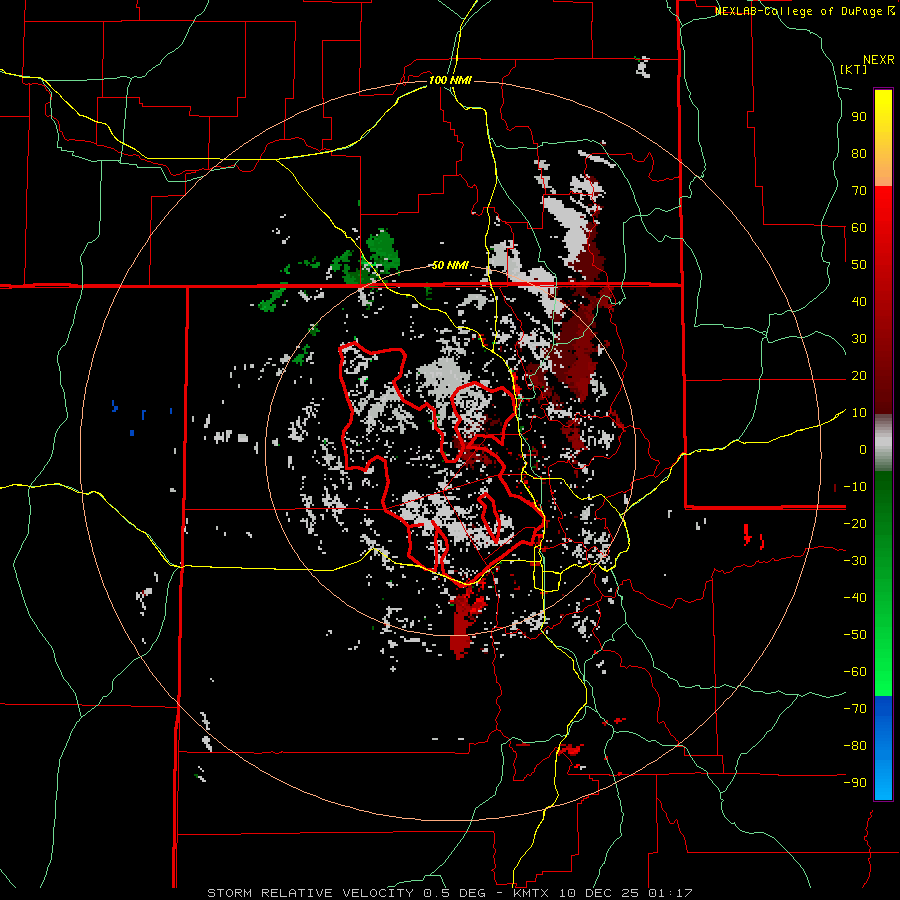The height and width of the screenshot is (900, 900).
Task: Click the NEXR label above color scale
Action: point(878,59)
